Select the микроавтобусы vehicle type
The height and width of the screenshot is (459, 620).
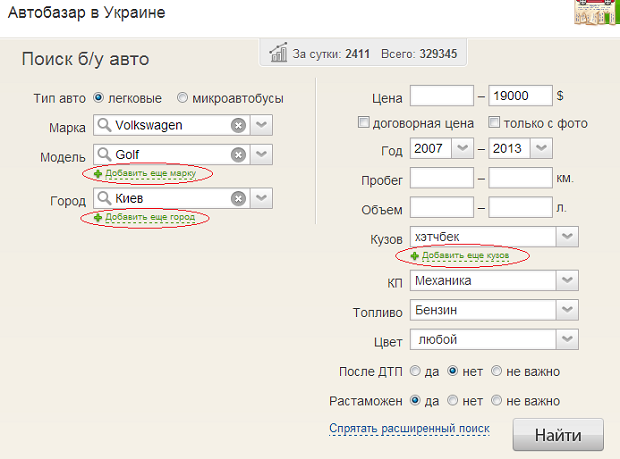(x=182, y=98)
